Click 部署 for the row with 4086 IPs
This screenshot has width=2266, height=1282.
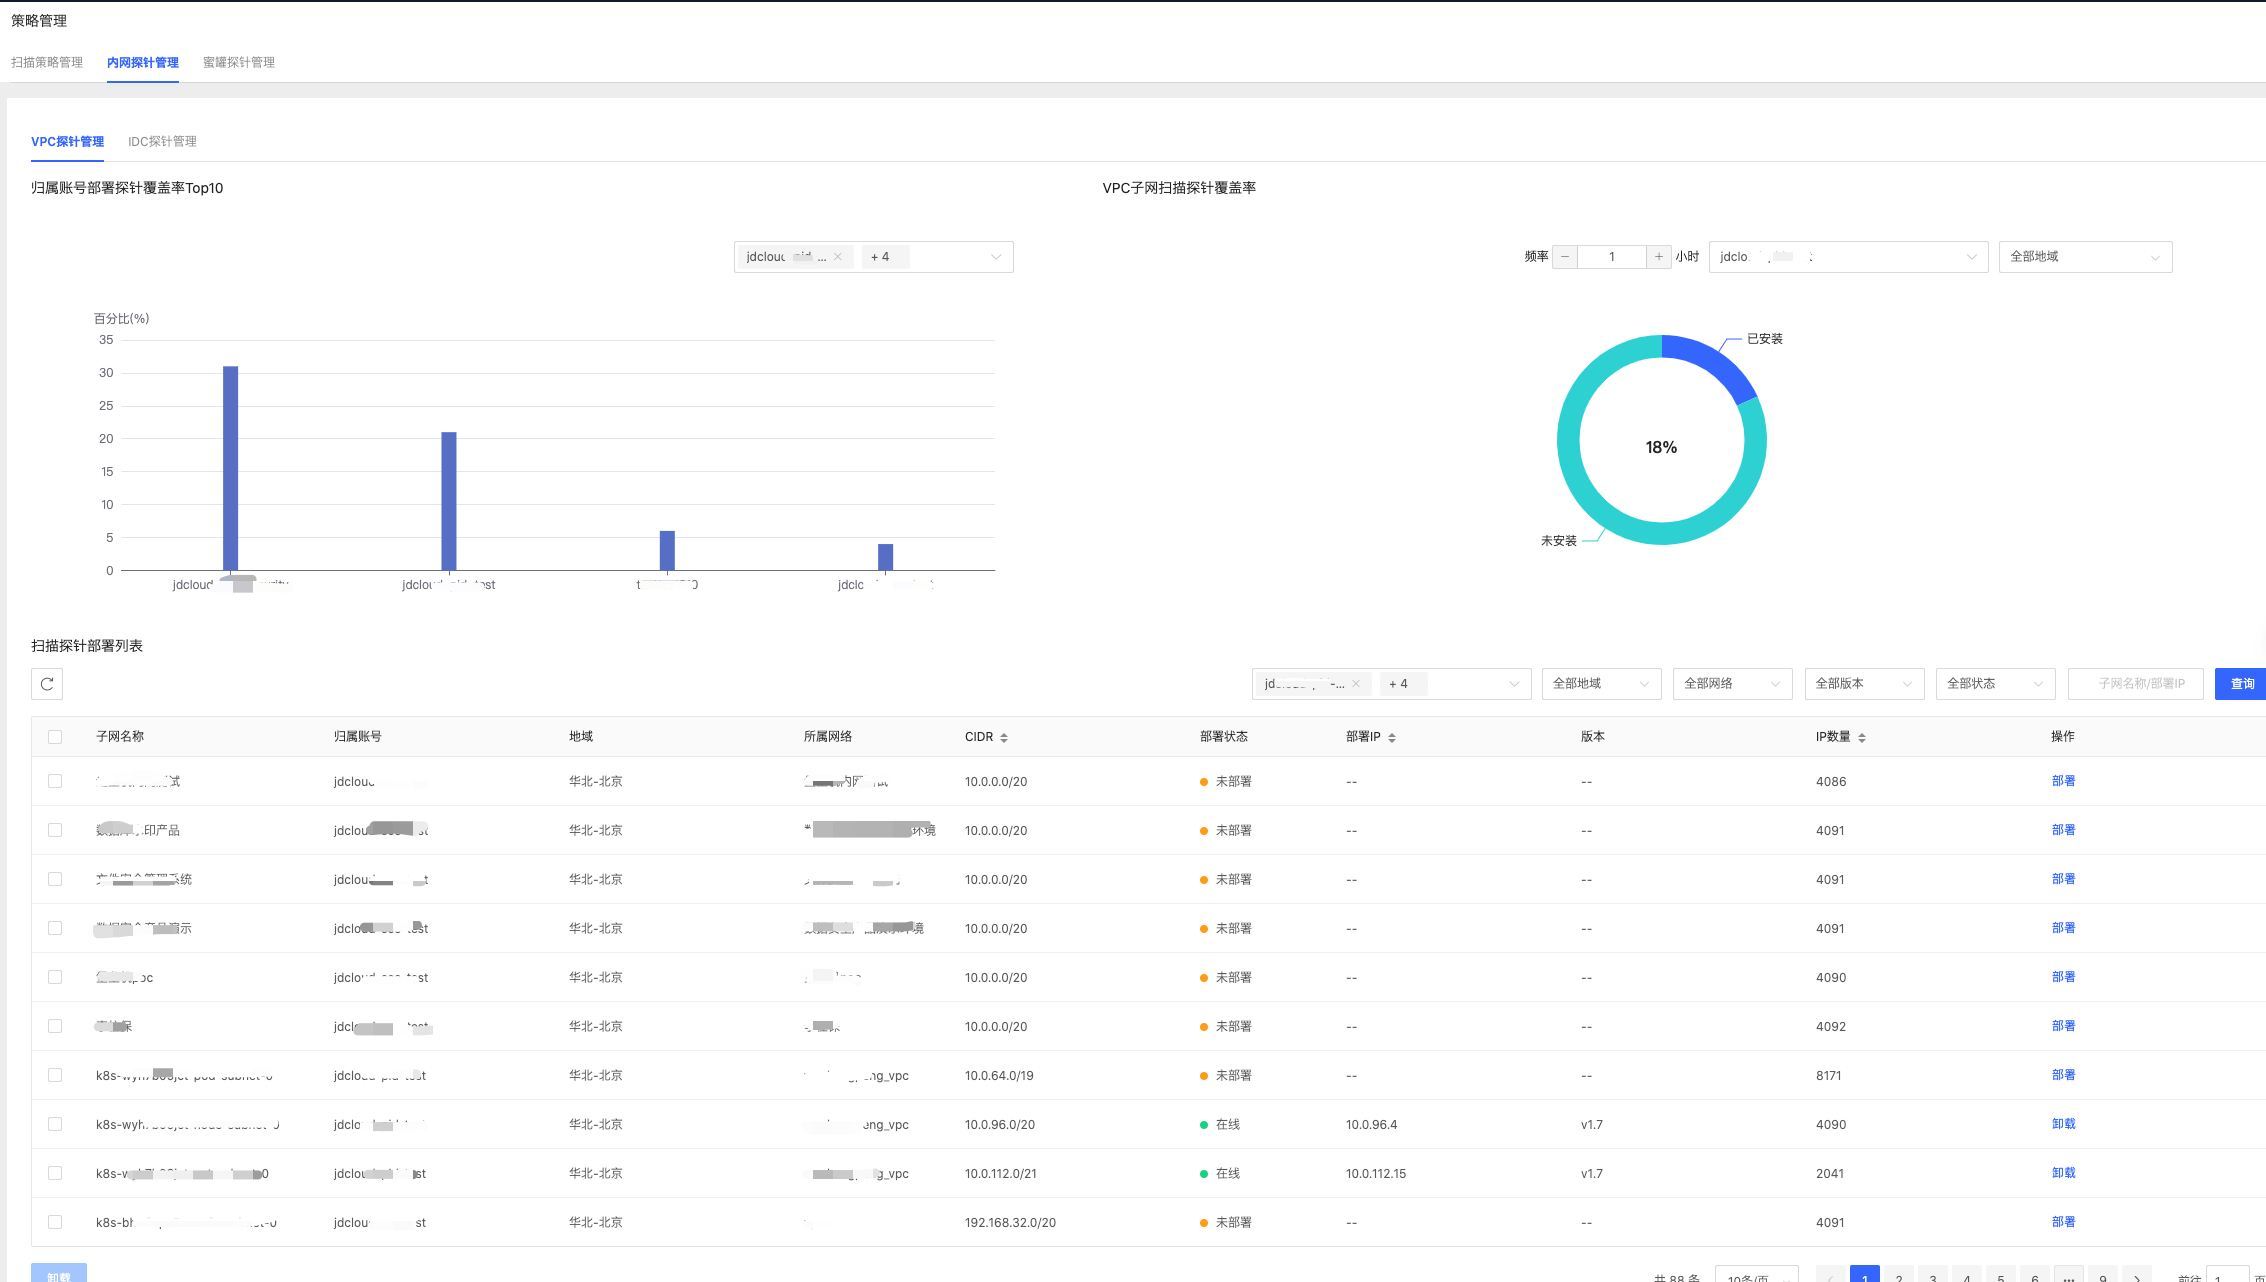tap(2063, 781)
